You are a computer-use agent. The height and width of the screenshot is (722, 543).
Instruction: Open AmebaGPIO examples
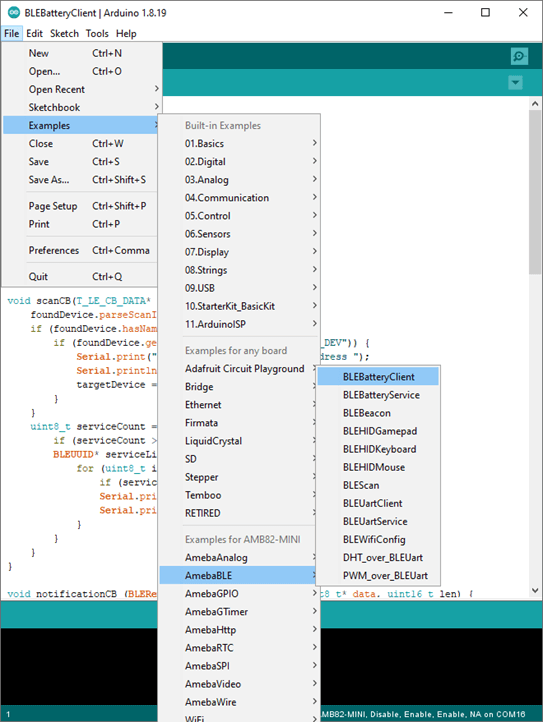click(x=239, y=594)
